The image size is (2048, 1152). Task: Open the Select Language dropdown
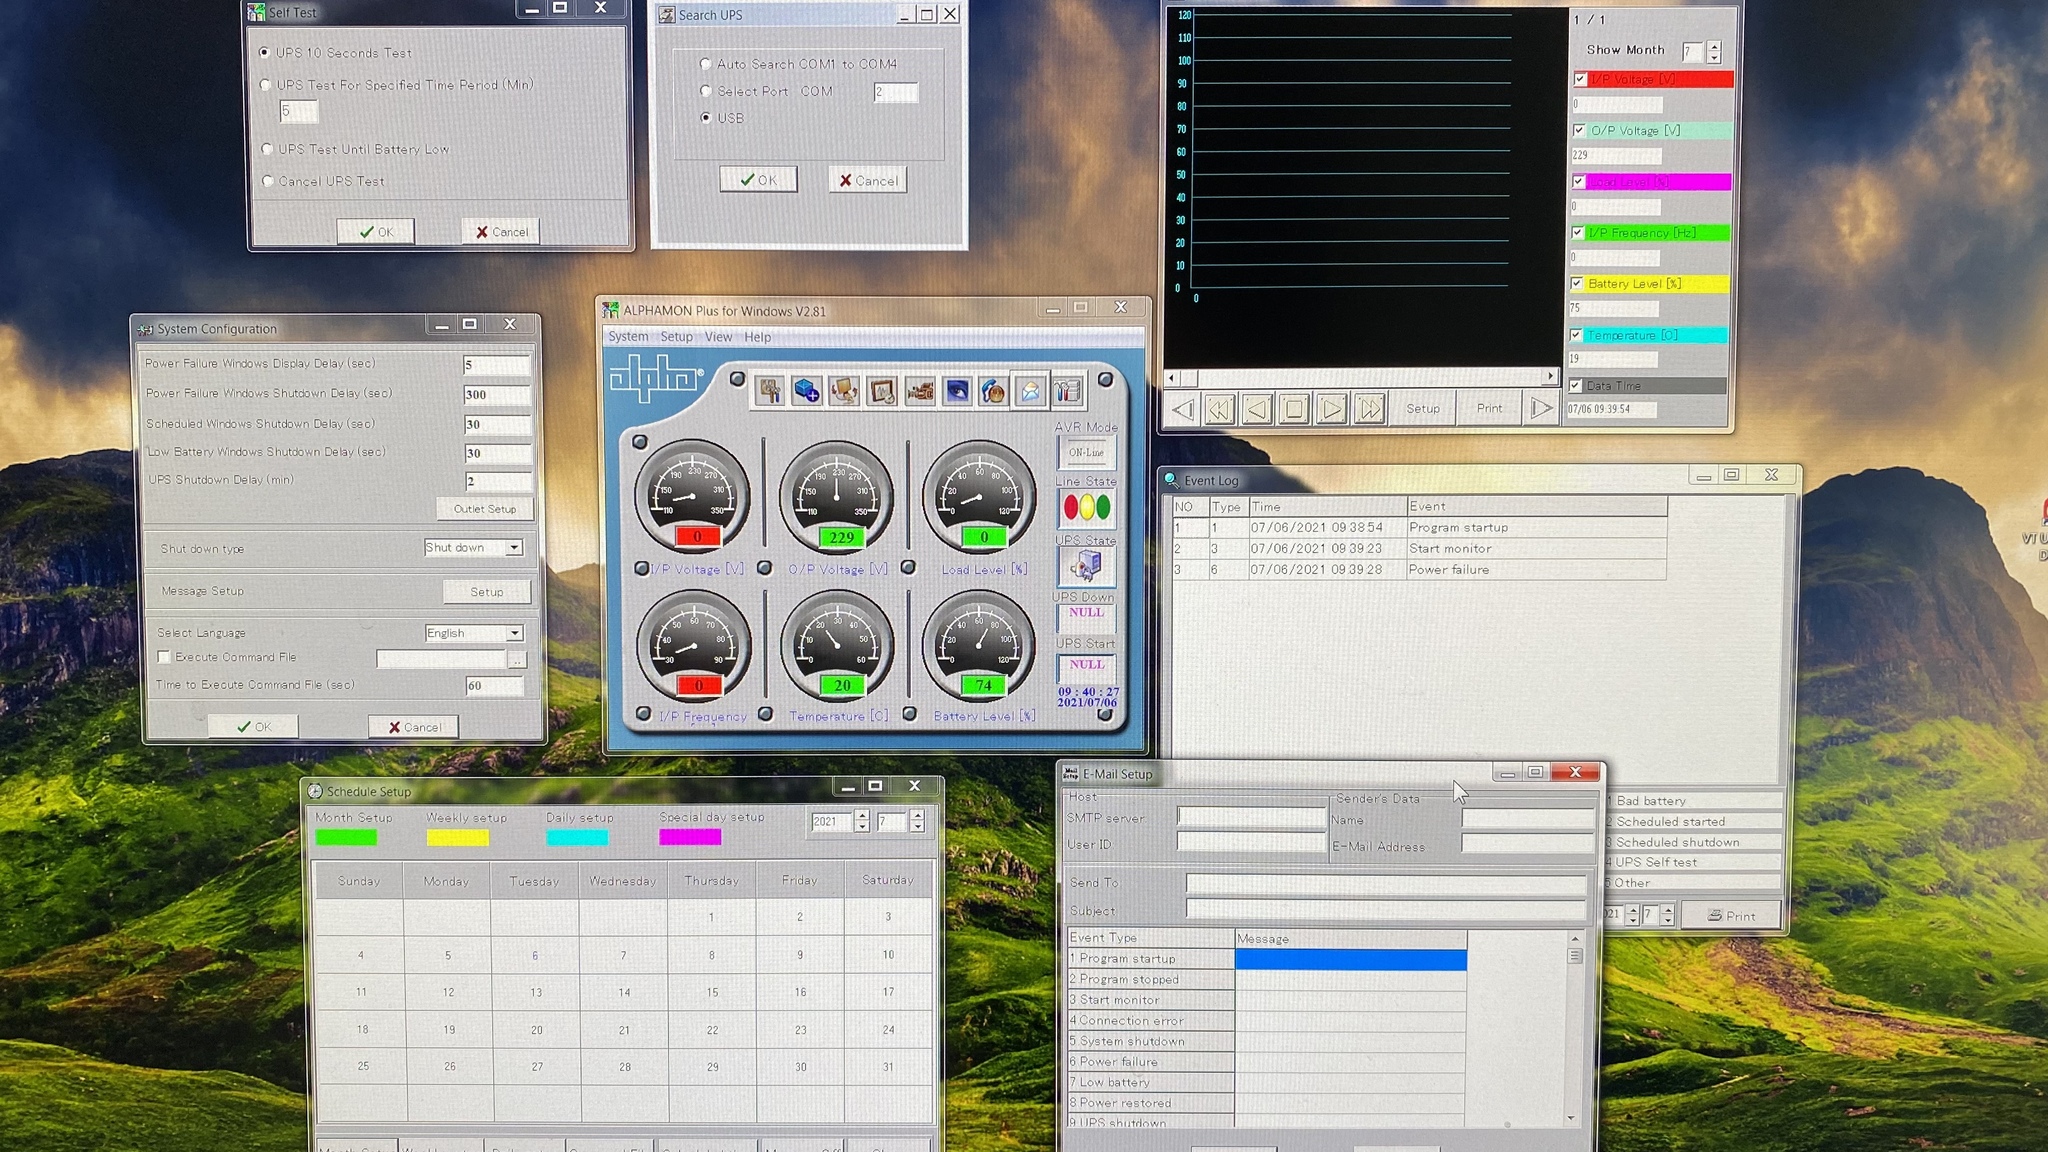[514, 633]
